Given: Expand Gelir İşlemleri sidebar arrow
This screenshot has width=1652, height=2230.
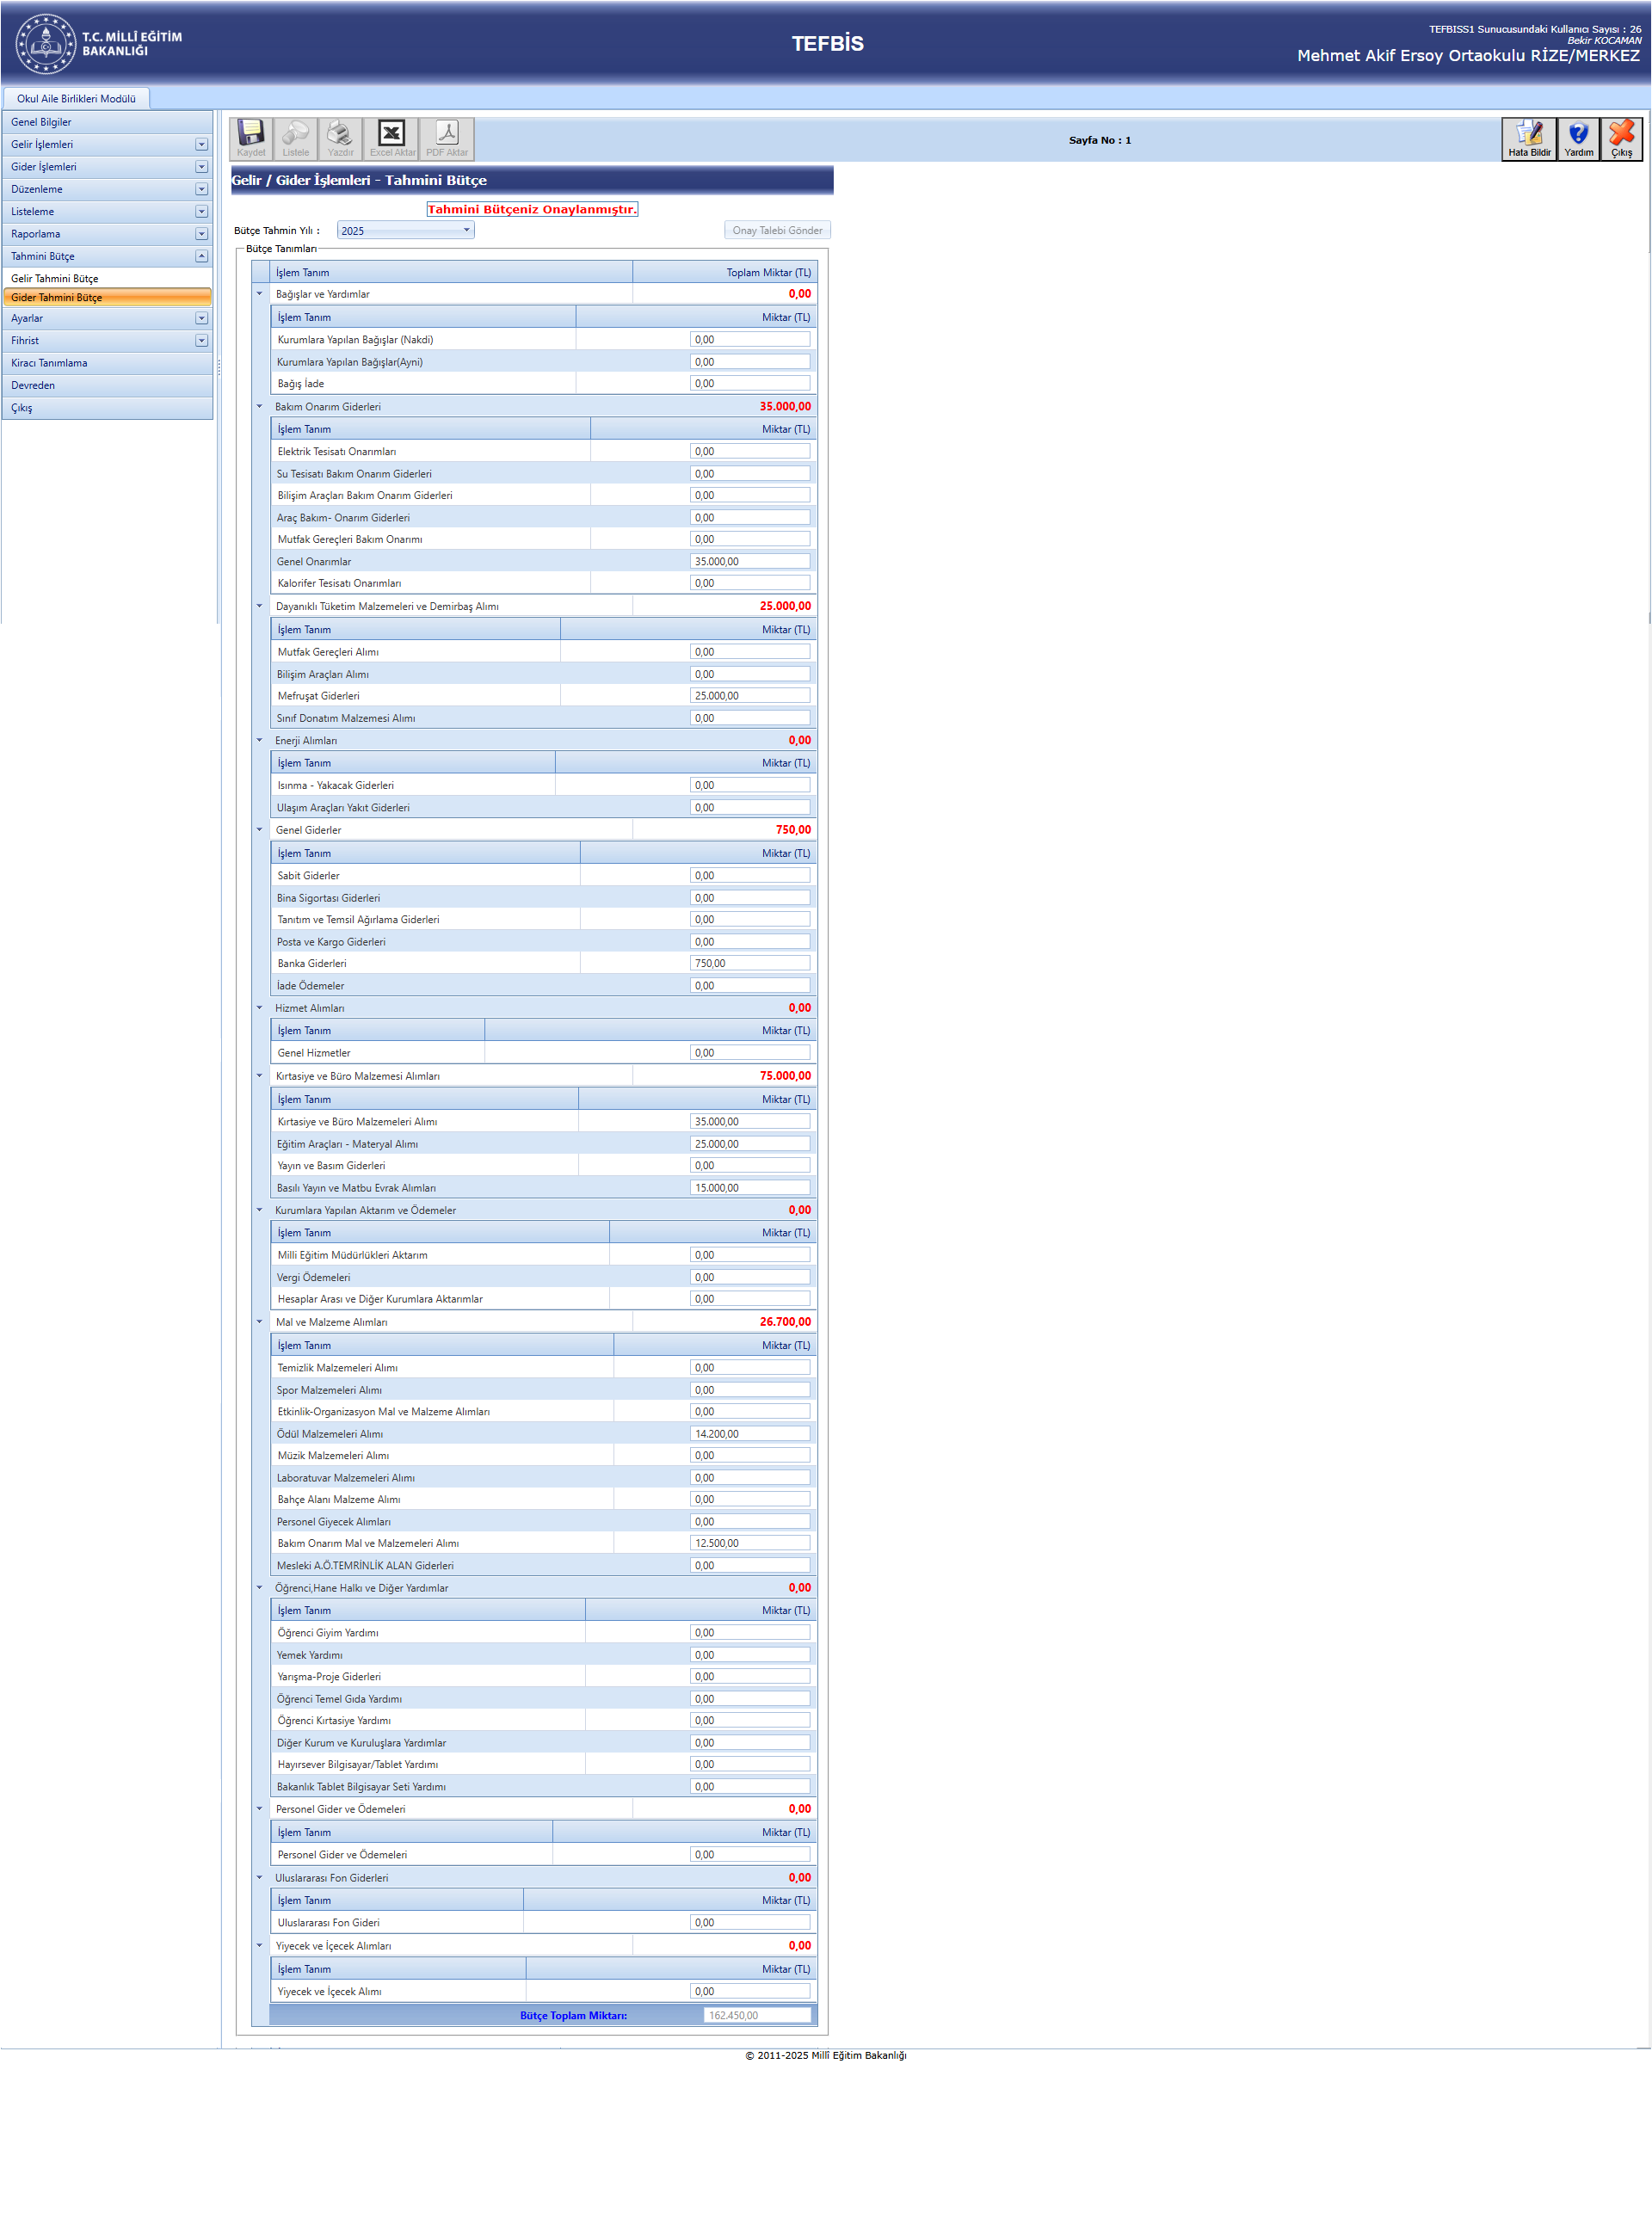Looking at the screenshot, I should 201,145.
